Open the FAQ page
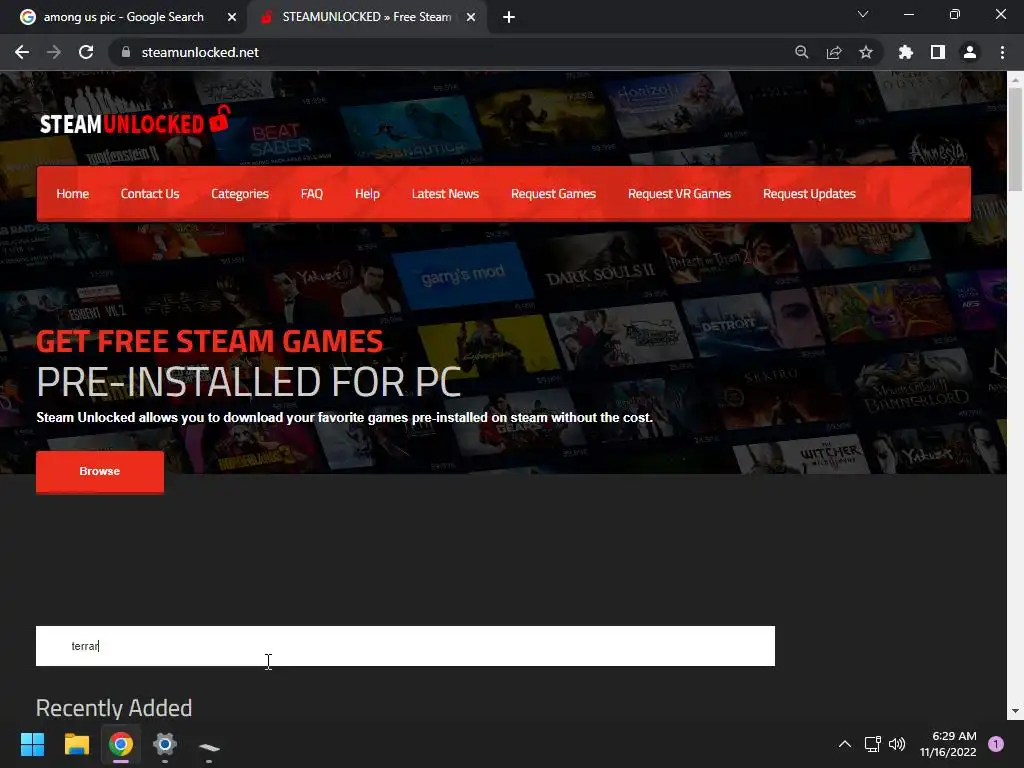Screen dimensions: 1024x768 click(x=312, y=194)
